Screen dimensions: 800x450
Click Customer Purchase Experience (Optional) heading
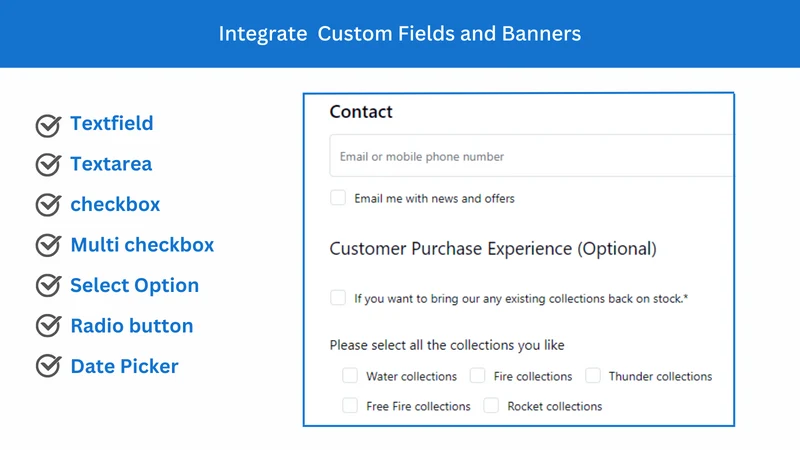pos(493,249)
